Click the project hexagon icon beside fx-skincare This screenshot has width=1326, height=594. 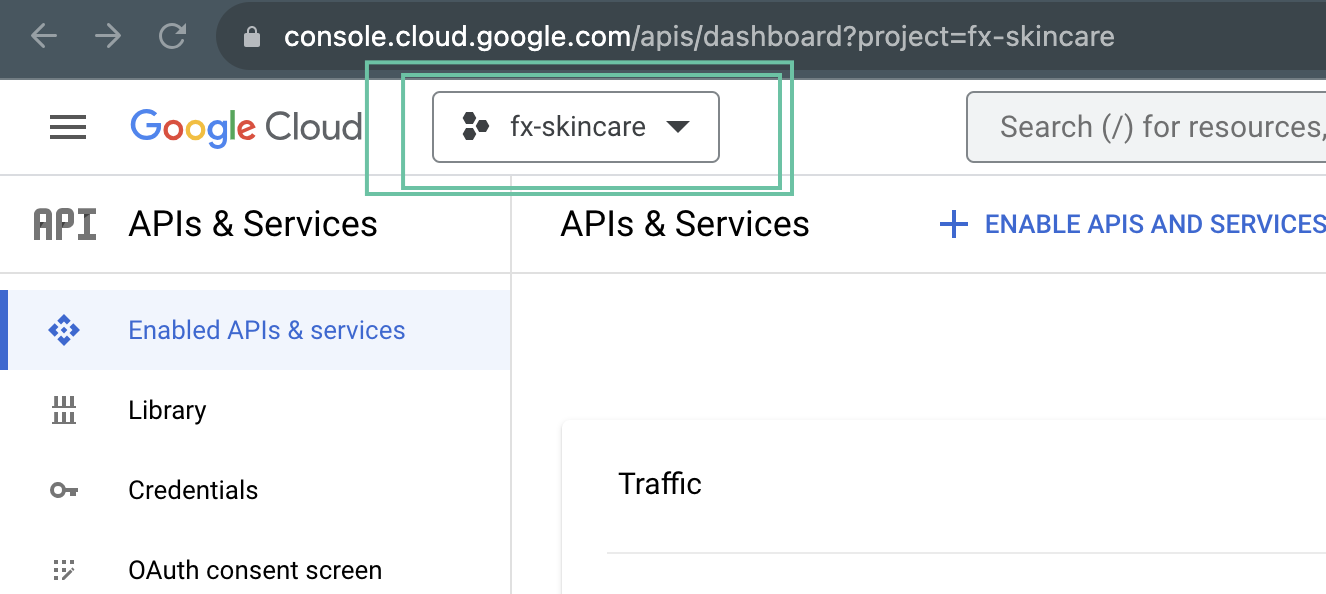pos(475,127)
